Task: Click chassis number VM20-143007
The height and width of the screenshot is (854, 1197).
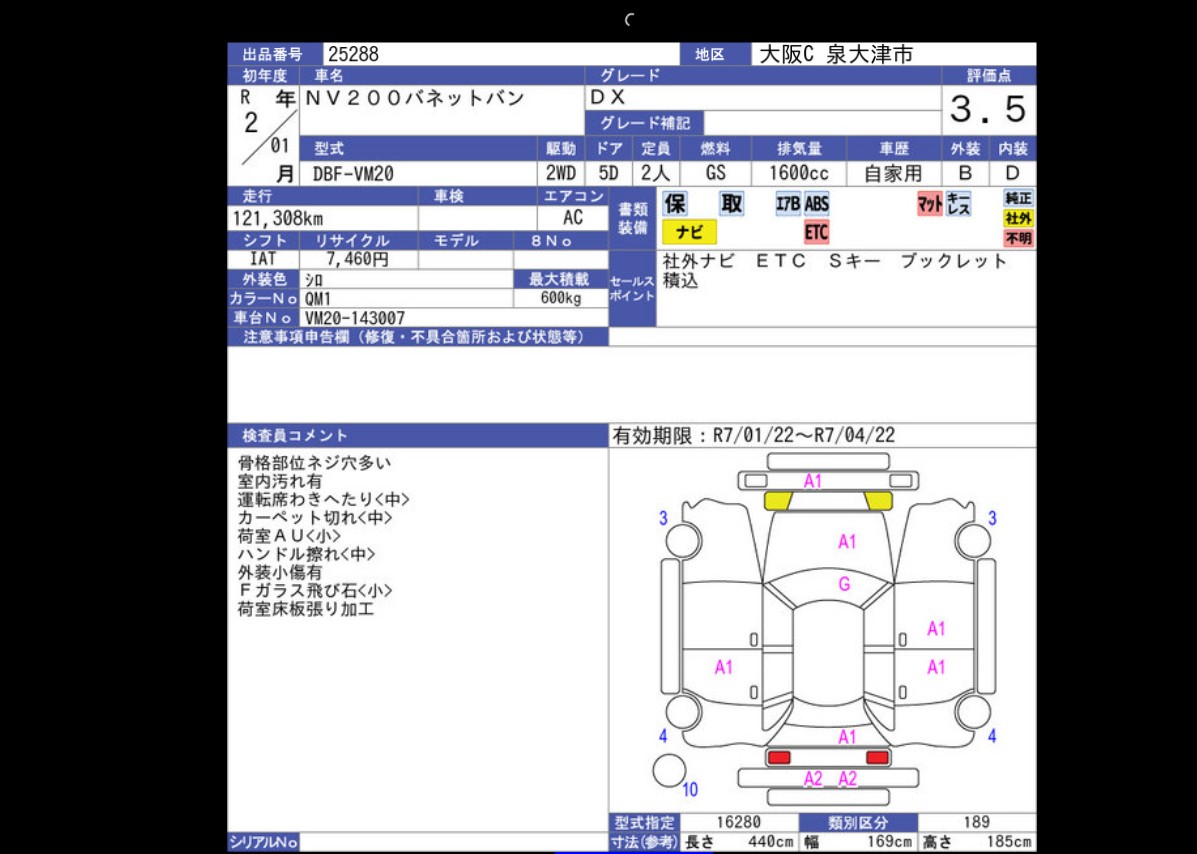Action: pos(355,318)
